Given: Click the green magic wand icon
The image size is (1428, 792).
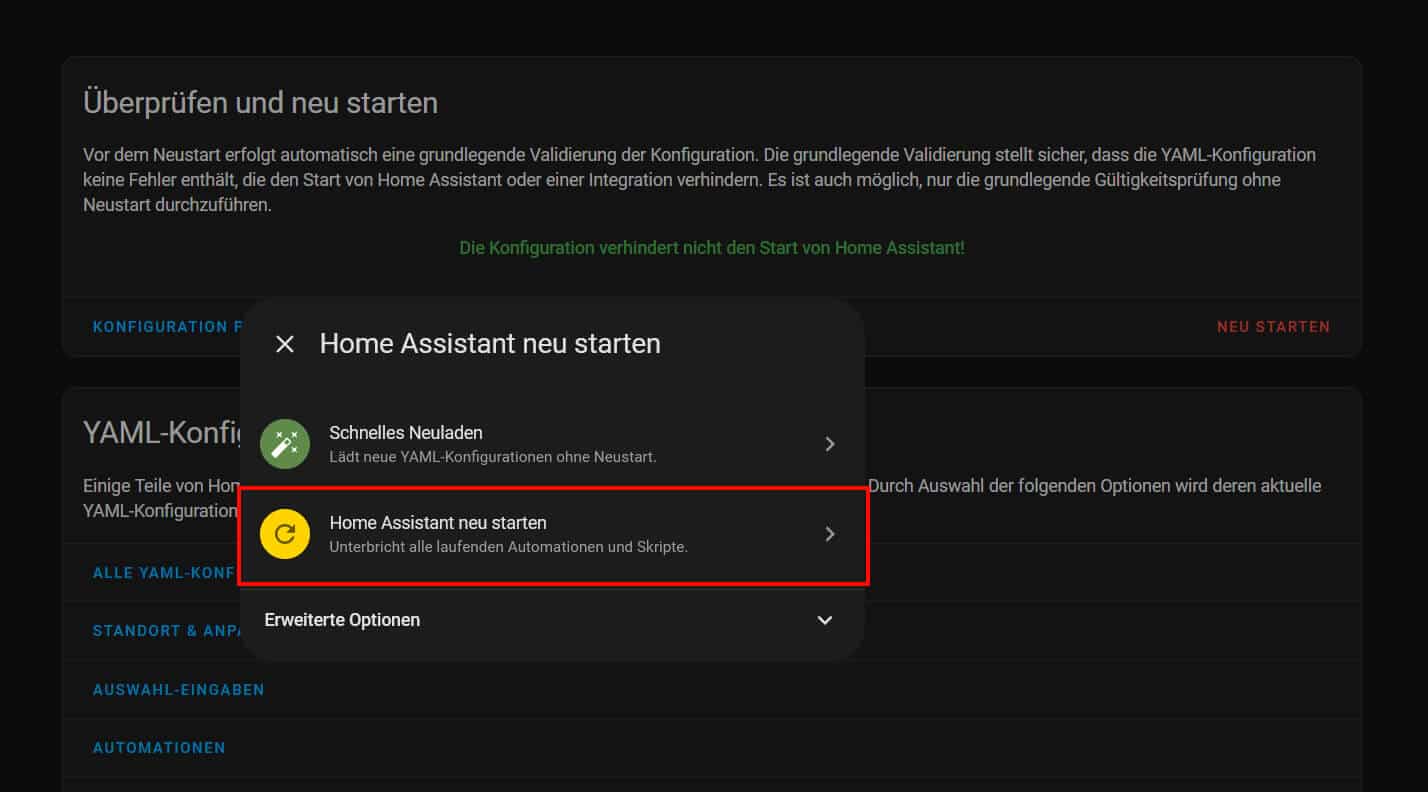Looking at the screenshot, I should click(285, 444).
